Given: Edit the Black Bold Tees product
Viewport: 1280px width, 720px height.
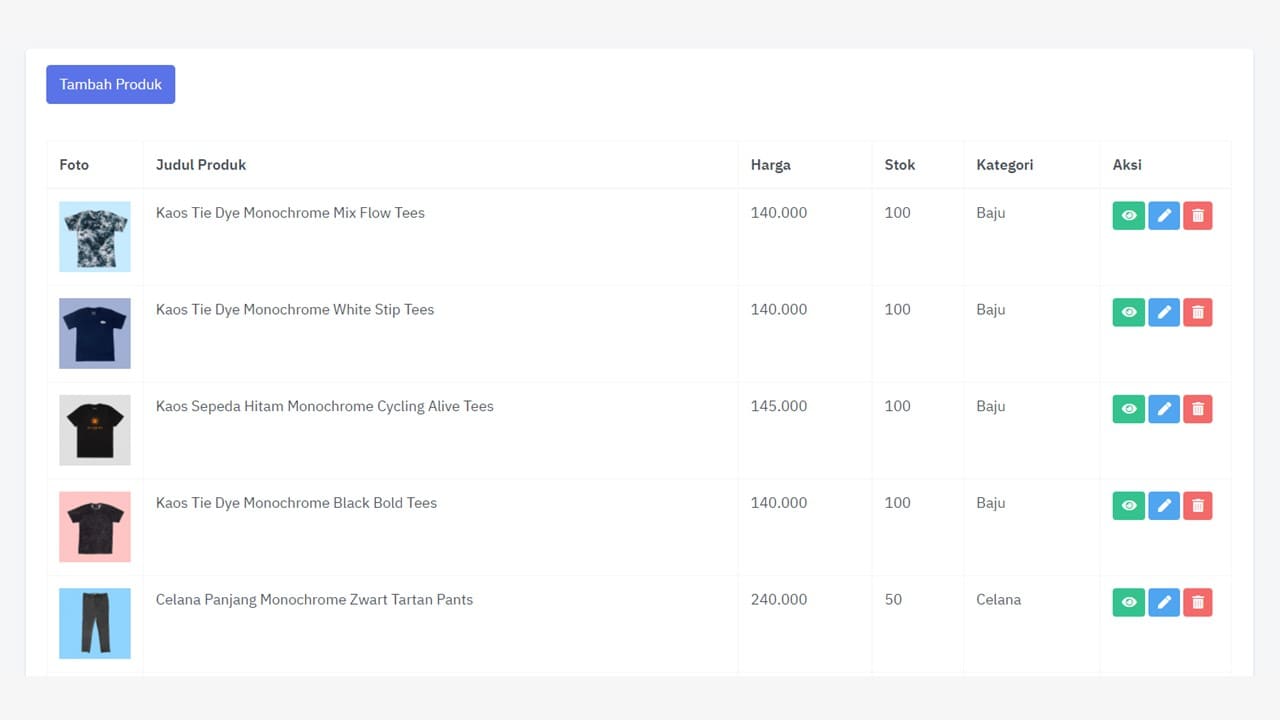Looking at the screenshot, I should click(1163, 506).
